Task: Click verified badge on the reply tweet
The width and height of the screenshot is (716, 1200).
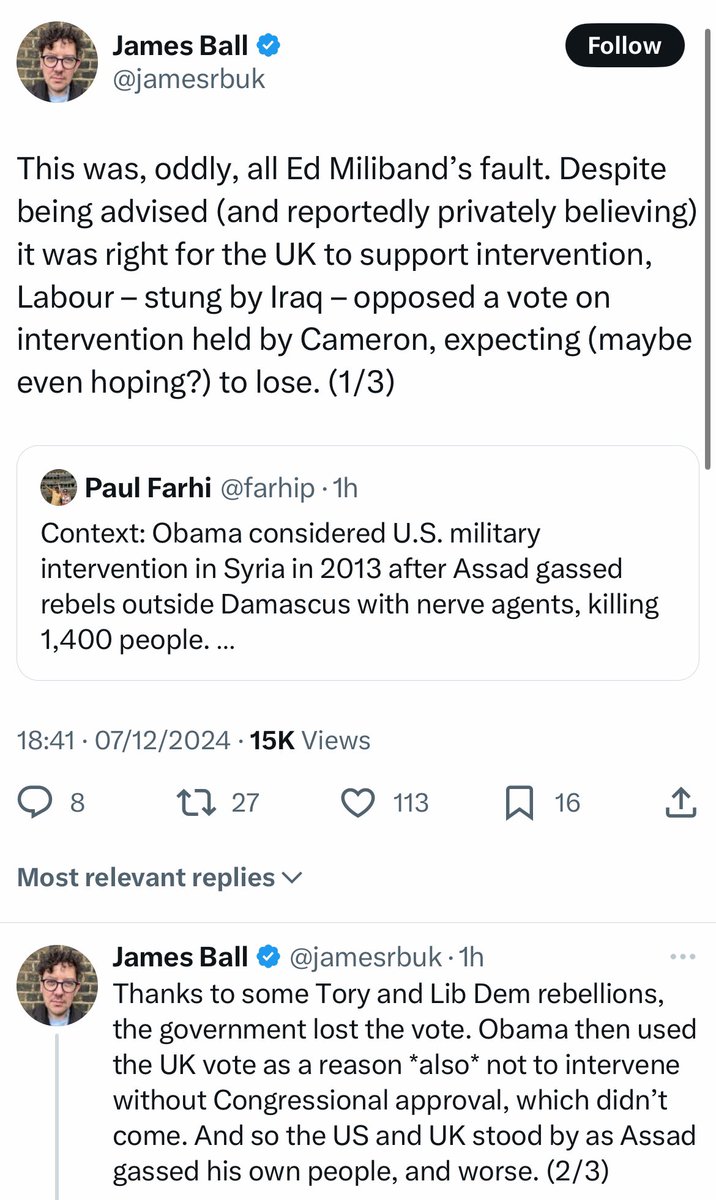Action: pyautogui.click(x=269, y=957)
